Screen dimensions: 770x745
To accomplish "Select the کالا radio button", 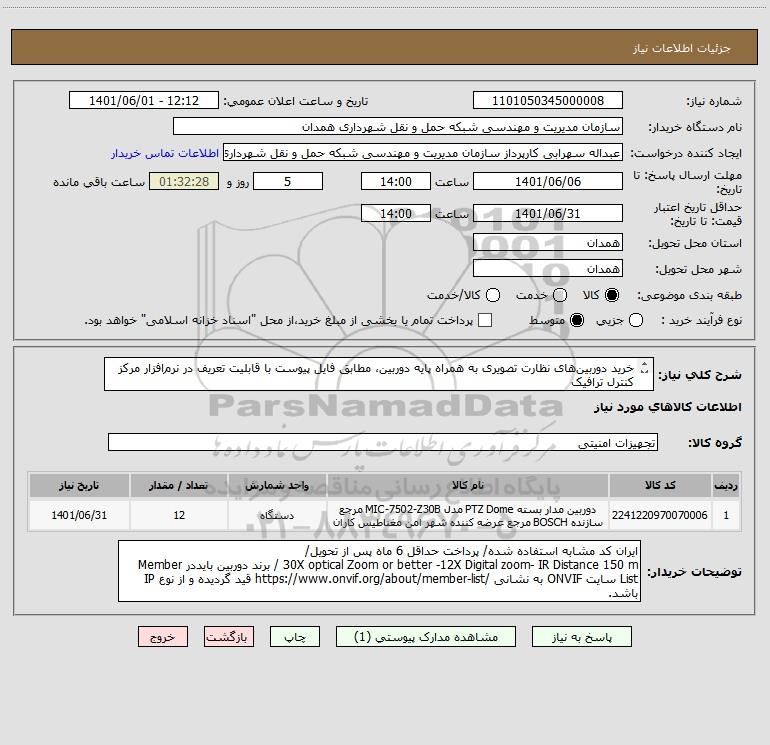I will (611, 295).
